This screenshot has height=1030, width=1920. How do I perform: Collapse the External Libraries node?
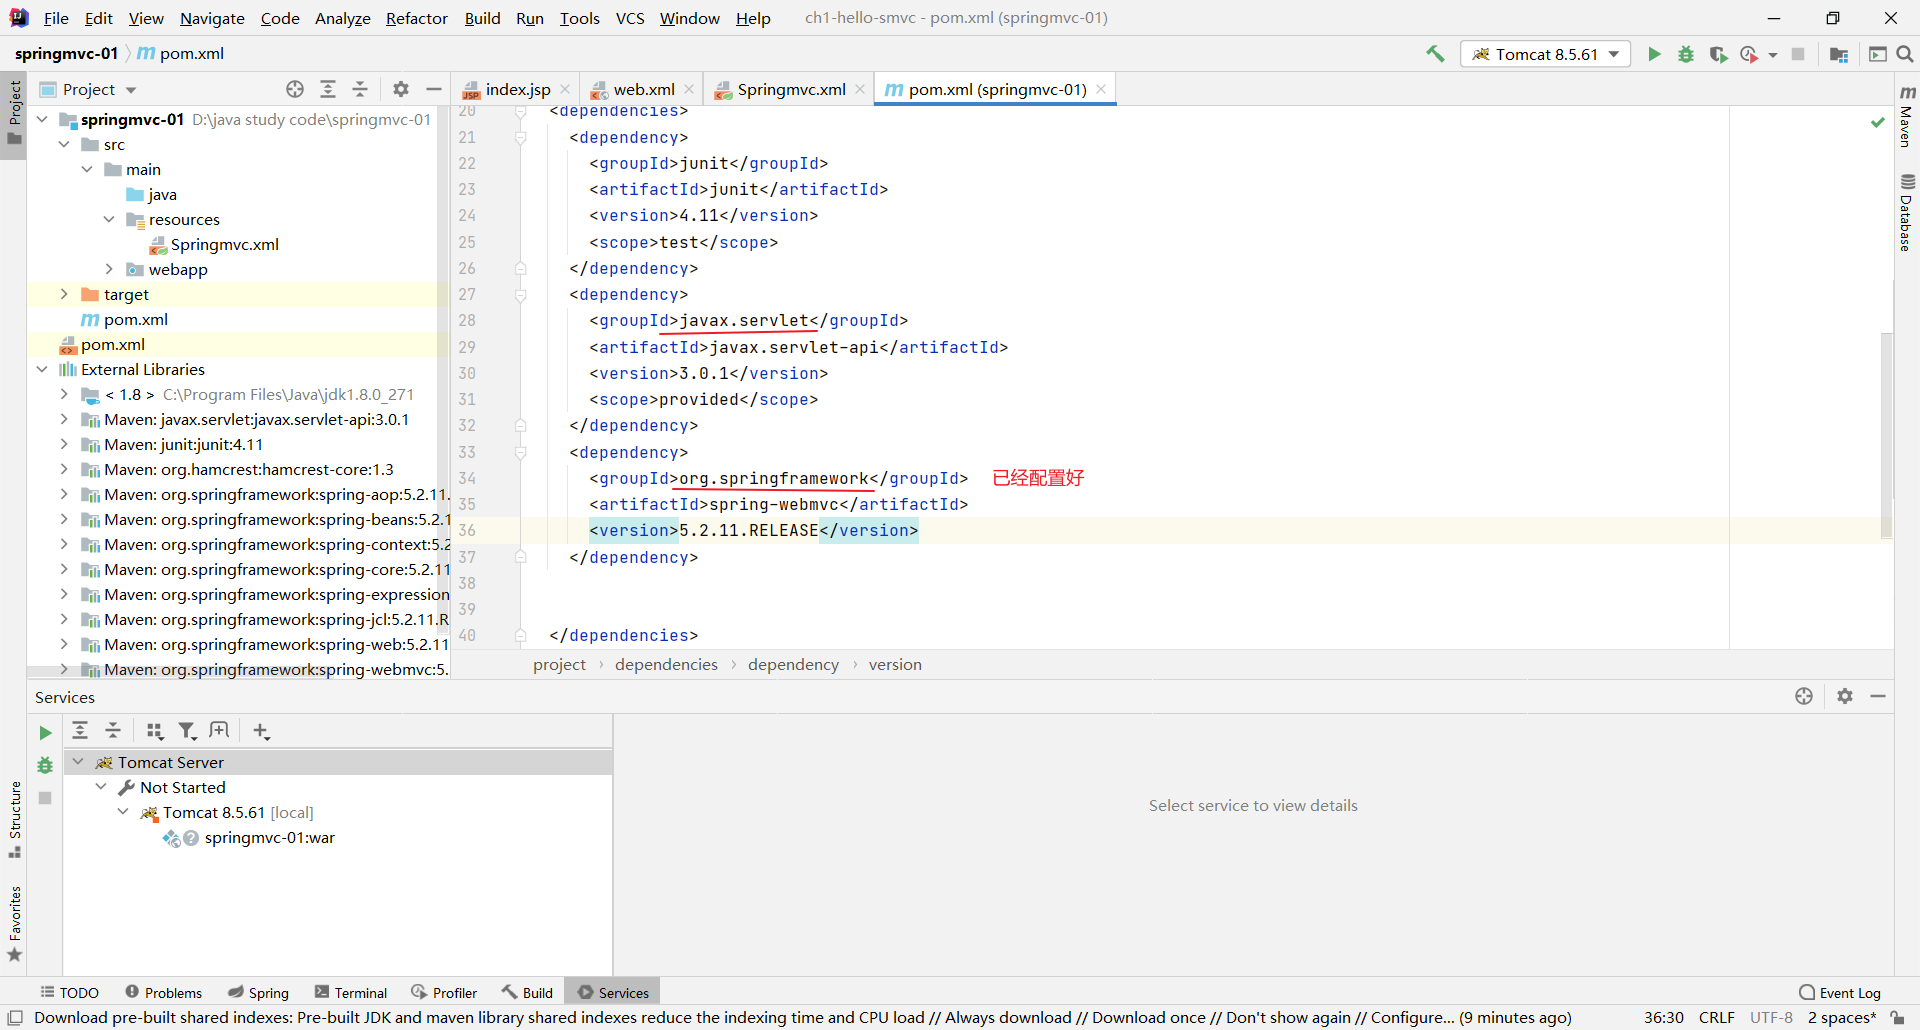[42, 369]
